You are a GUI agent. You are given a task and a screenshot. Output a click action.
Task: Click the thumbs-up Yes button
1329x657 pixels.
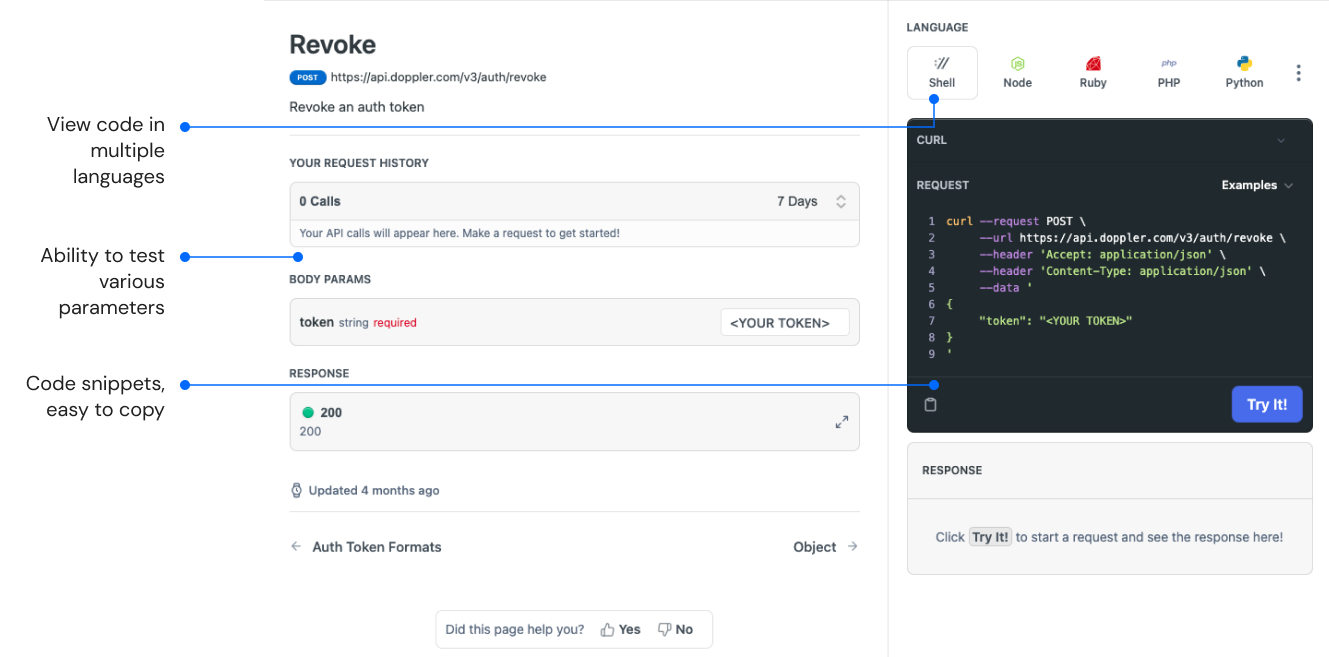pos(620,630)
